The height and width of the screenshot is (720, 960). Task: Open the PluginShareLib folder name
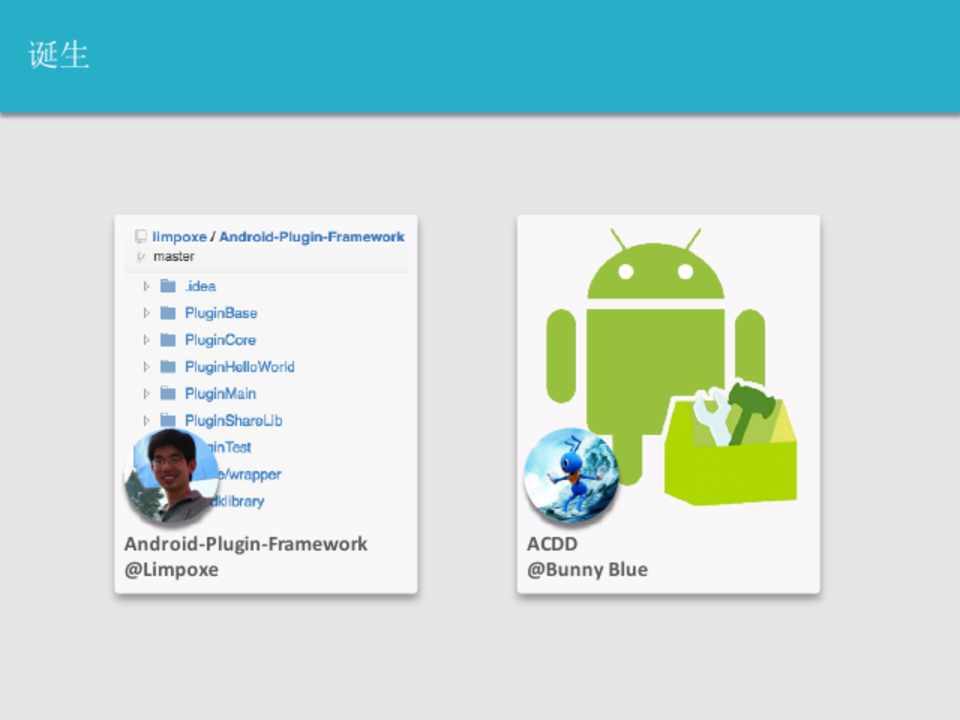(x=233, y=421)
